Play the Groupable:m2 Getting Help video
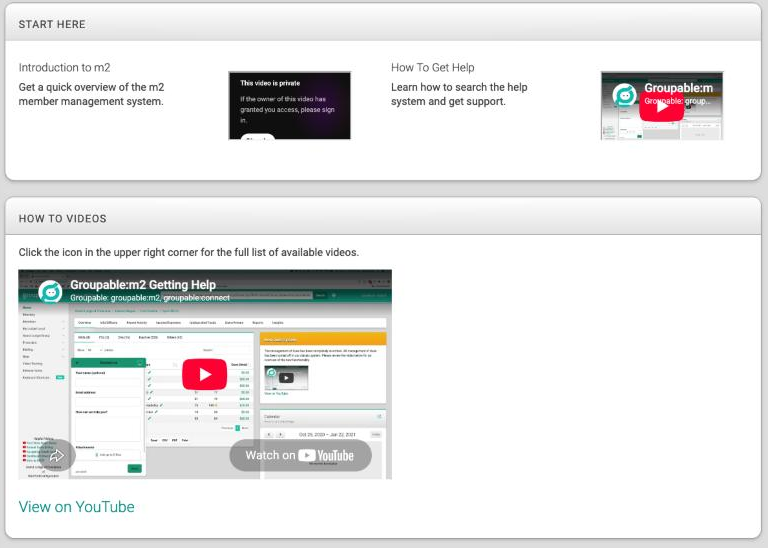This screenshot has height=548, width=768. pos(204,374)
